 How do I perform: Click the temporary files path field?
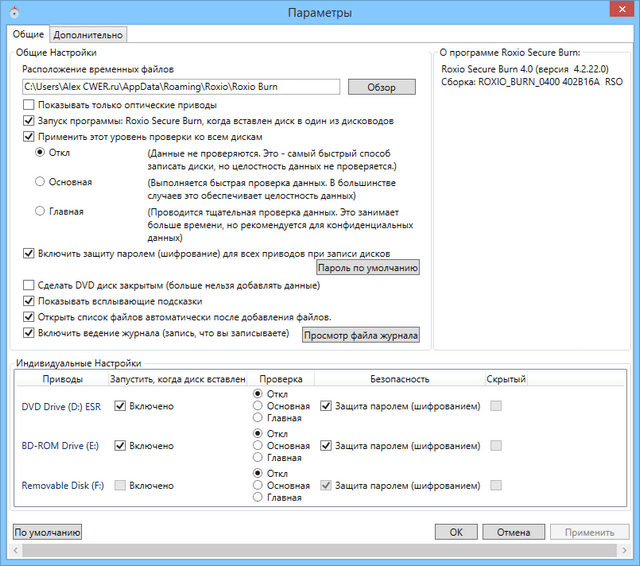tap(181, 87)
